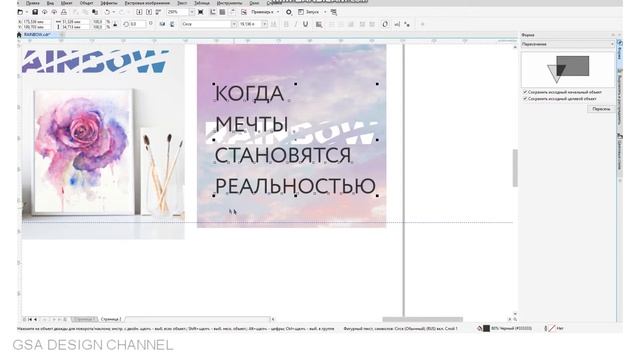This screenshot has height=360, width=640.
Task: Click the outline pen status icon
Action: click(546, 328)
